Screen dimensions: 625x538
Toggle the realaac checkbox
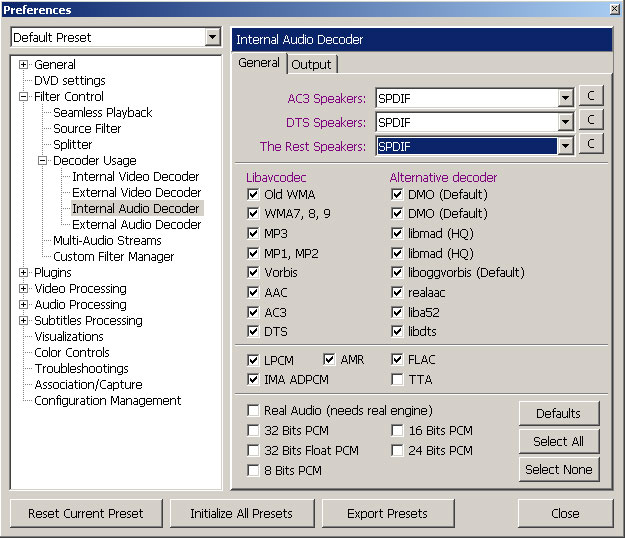397,293
